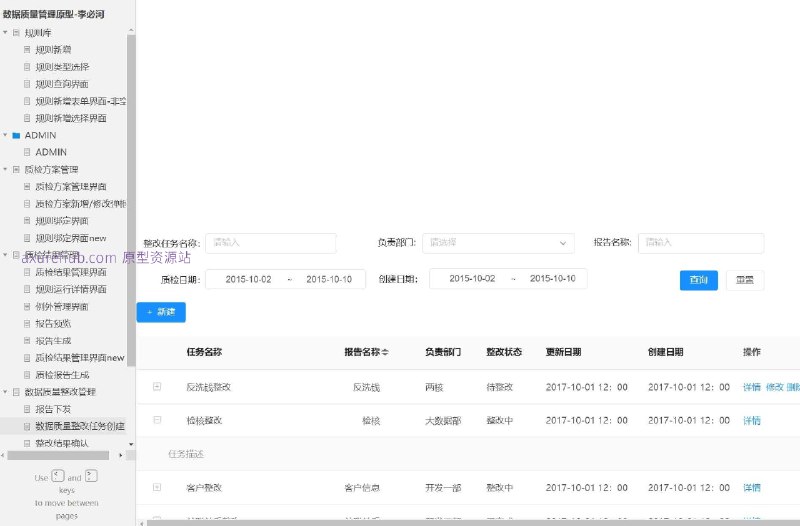Click 质检日期 start date 2015-10-02
This screenshot has width=800, height=526.
point(248,280)
